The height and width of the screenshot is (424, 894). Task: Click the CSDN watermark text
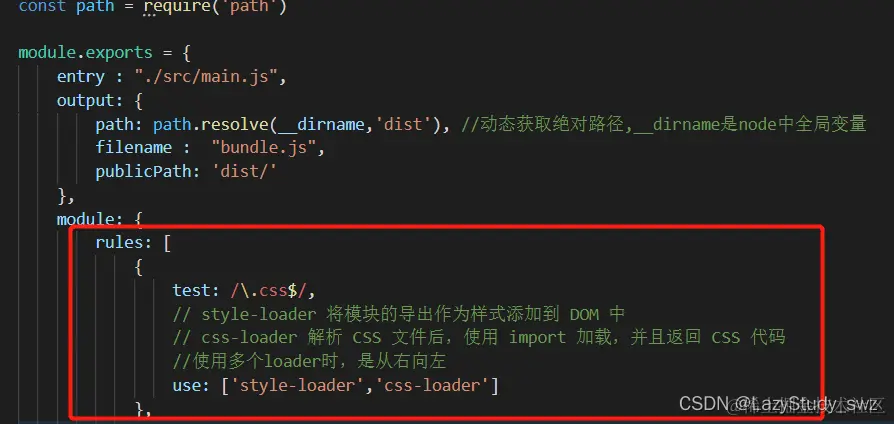coord(781,403)
